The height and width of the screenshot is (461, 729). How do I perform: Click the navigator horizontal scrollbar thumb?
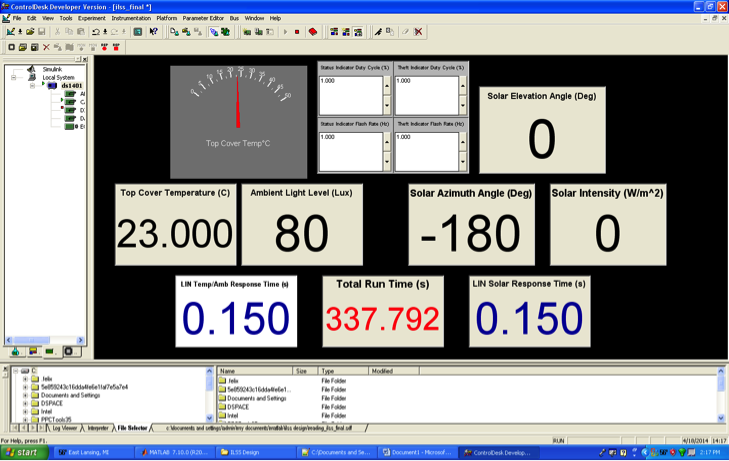(32, 340)
